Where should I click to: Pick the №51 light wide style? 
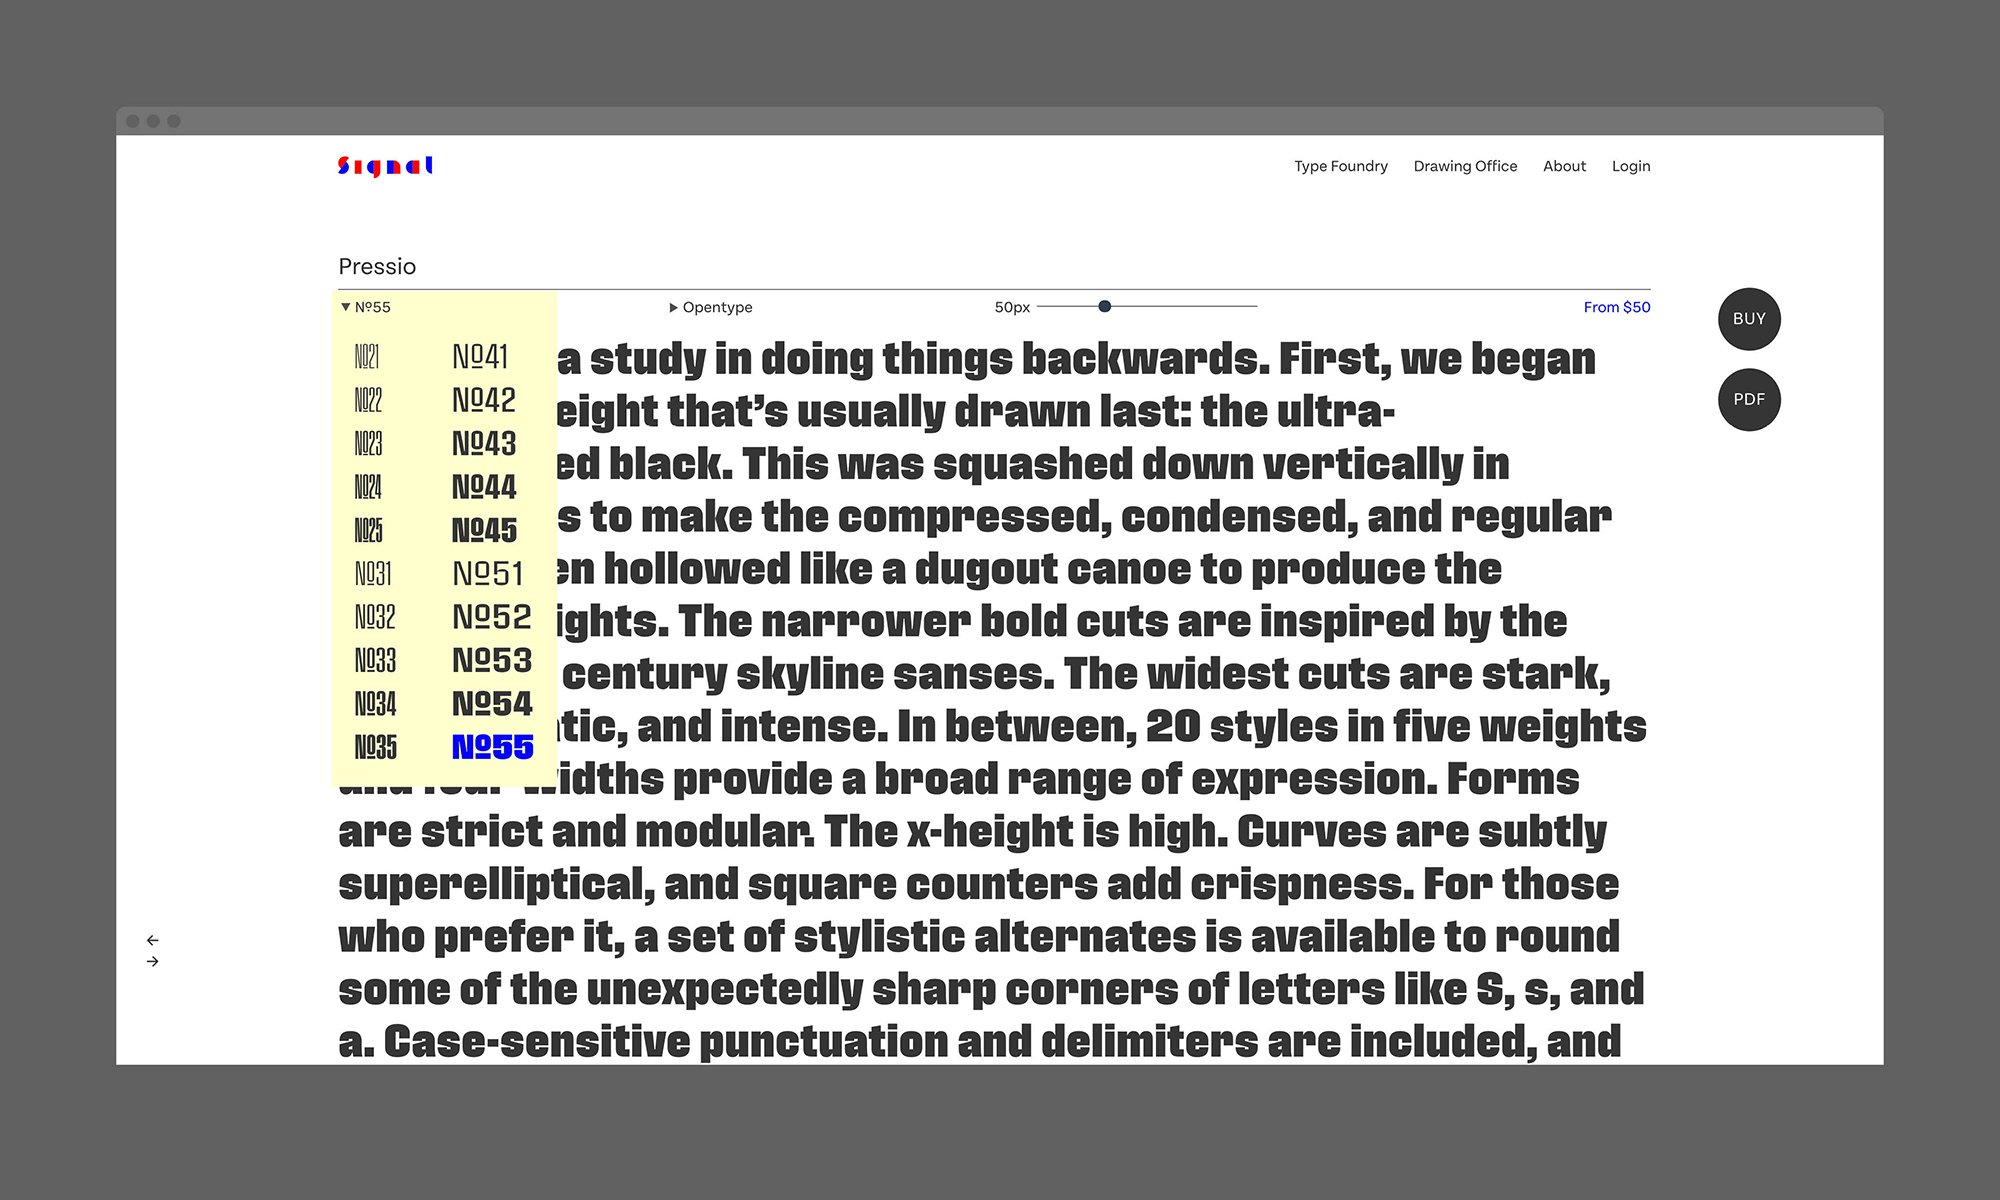[x=488, y=574]
